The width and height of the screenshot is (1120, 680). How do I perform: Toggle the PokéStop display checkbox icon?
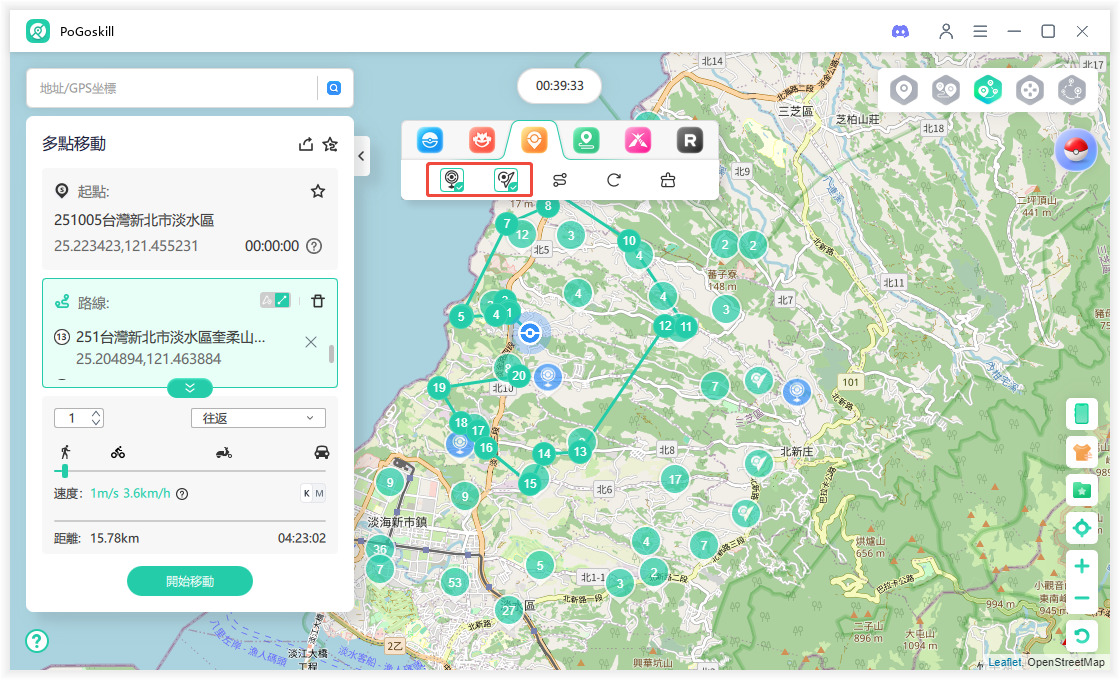coord(453,179)
